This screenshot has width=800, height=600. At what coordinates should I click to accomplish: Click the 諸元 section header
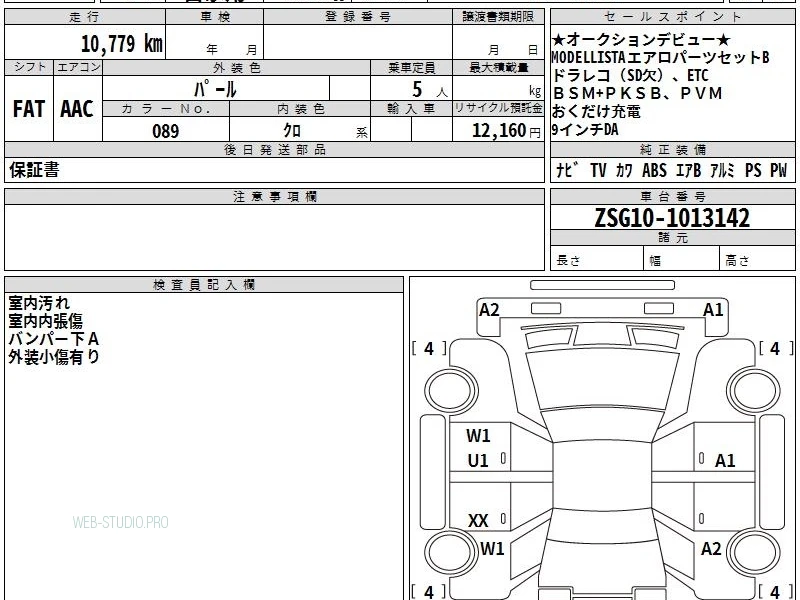click(x=673, y=238)
